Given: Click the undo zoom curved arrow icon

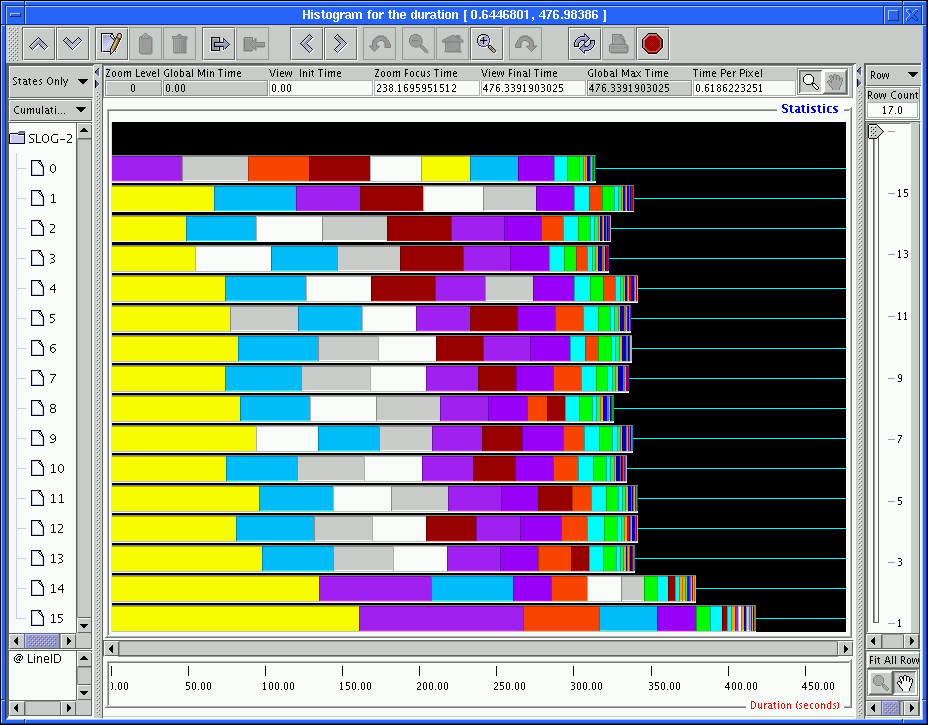Looking at the screenshot, I should click(379, 44).
